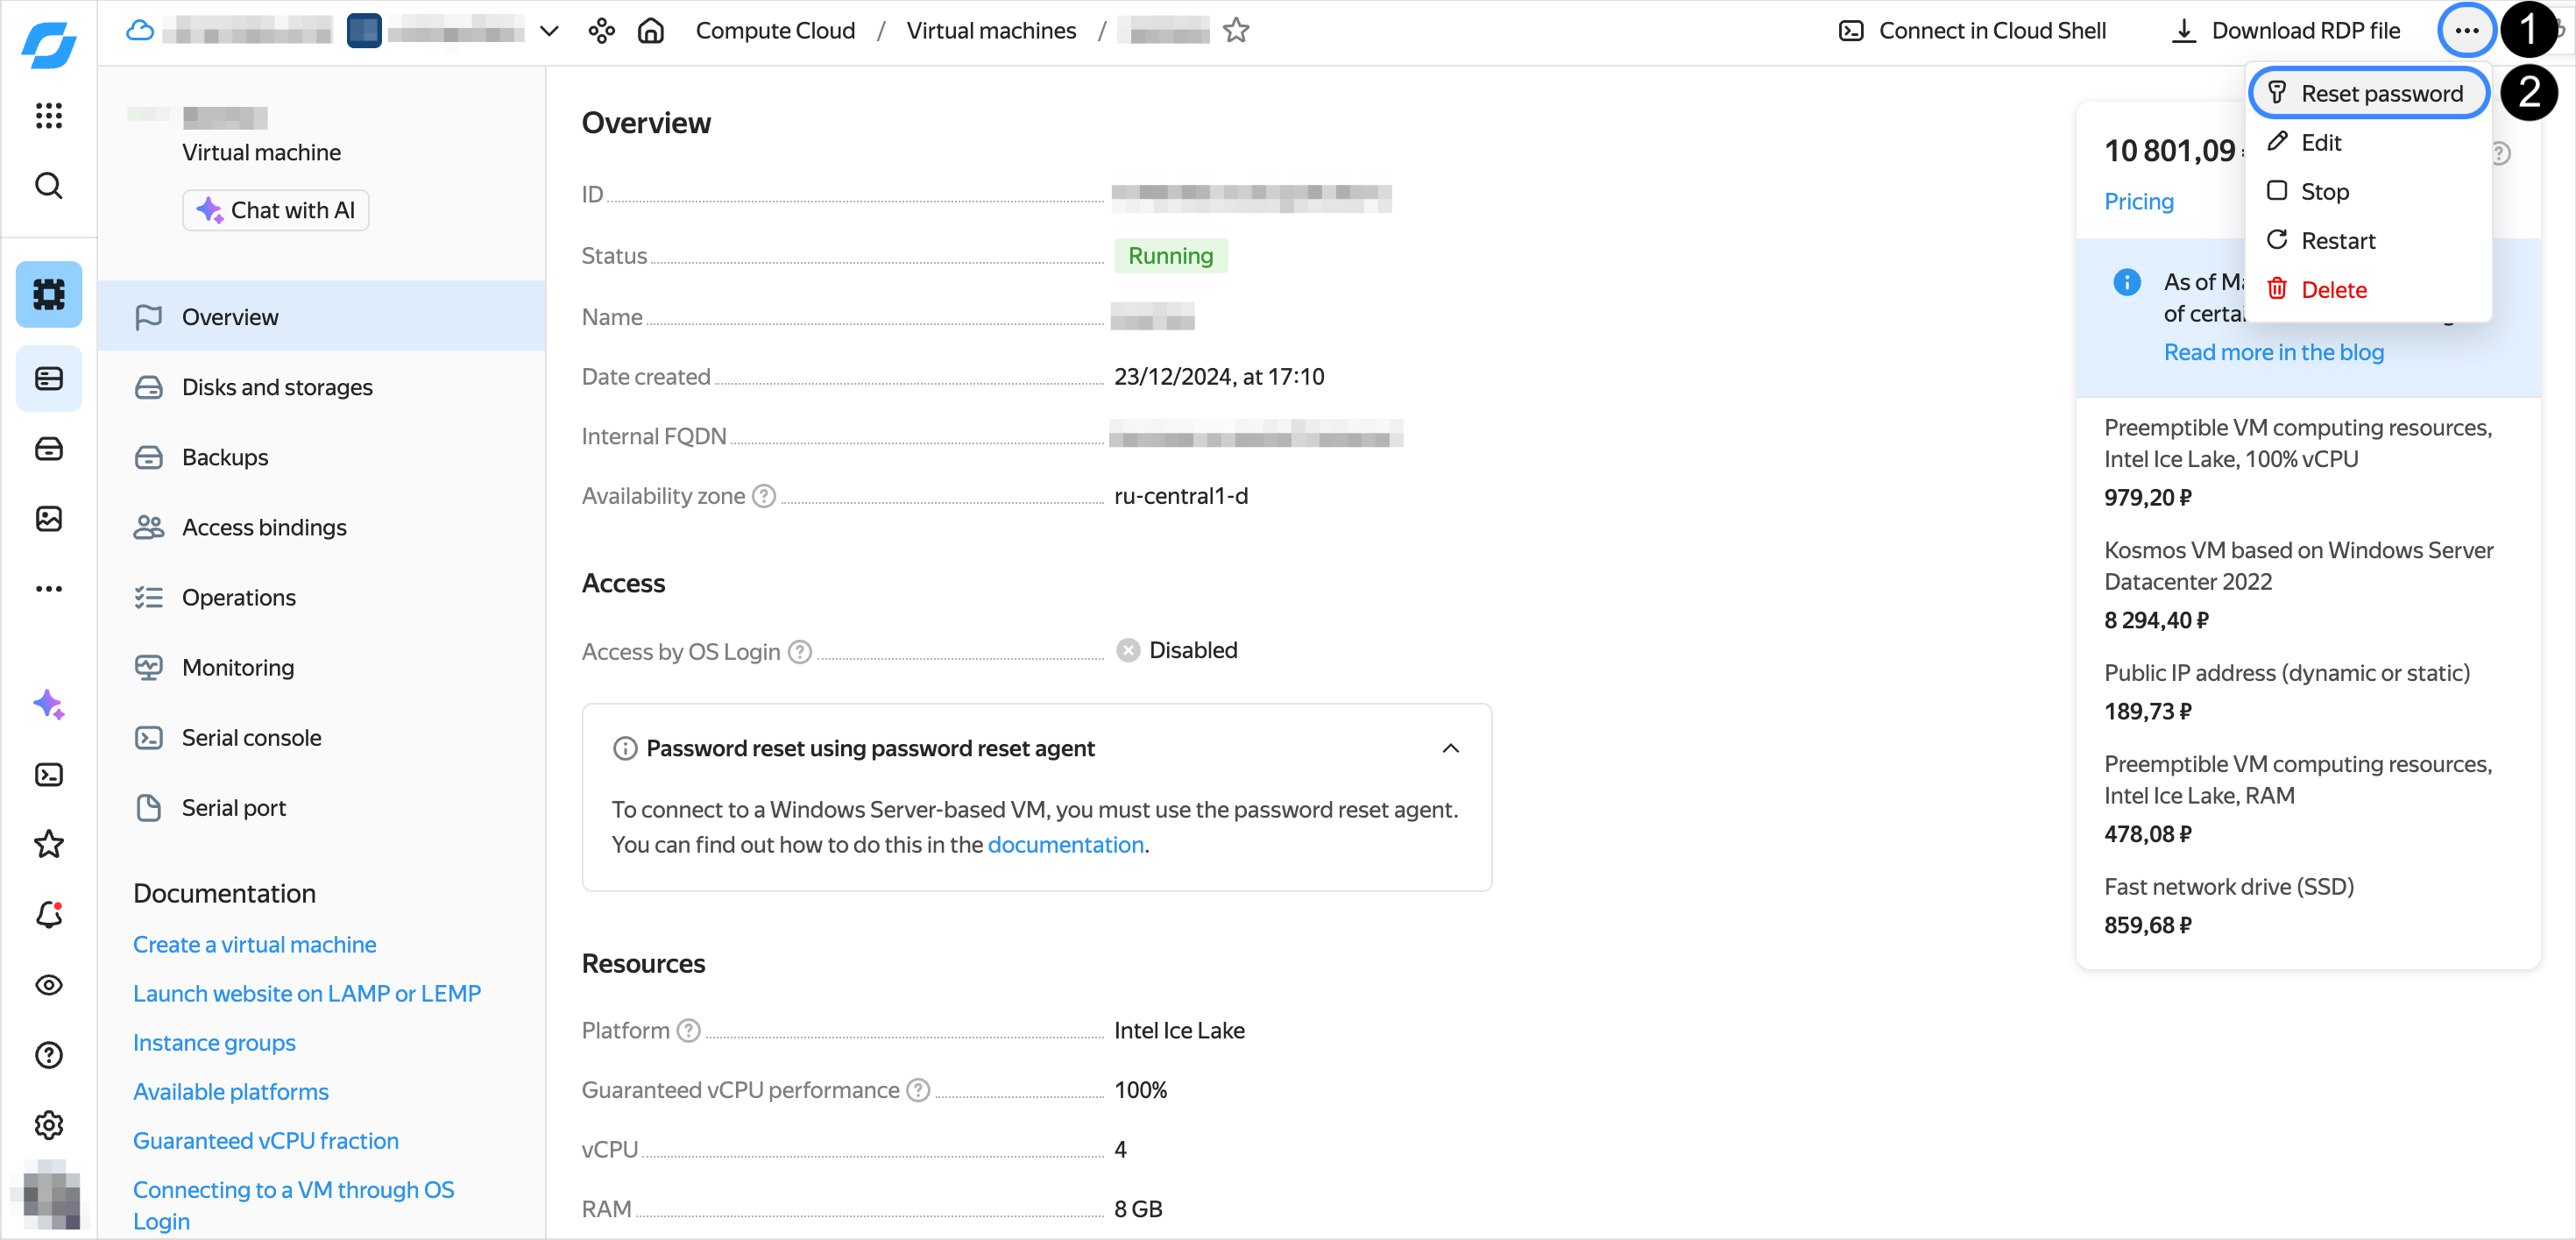Click the services cluster icon near breadcrumb

coord(601,31)
